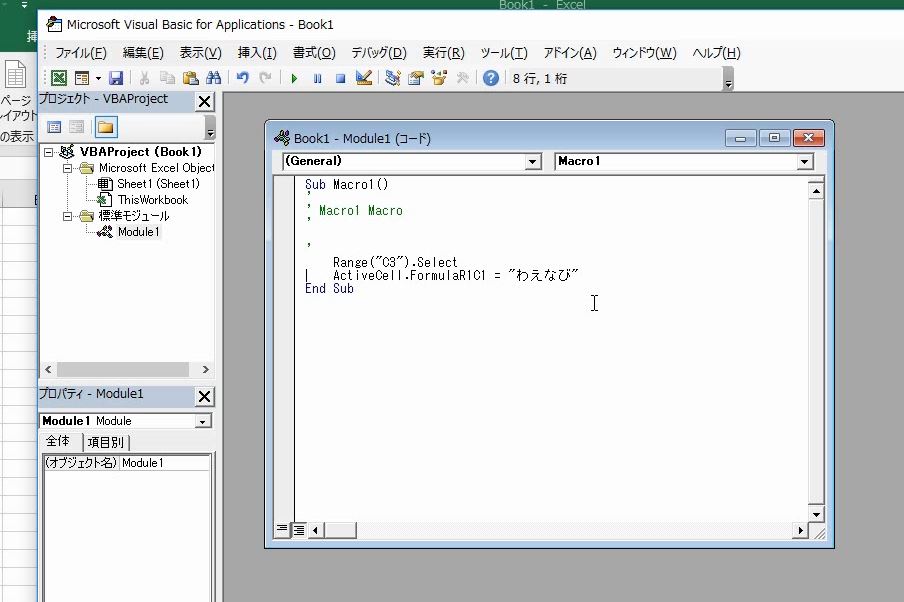904x602 pixels.
Task: Save the workbook with the floppy icon
Action: [116, 78]
